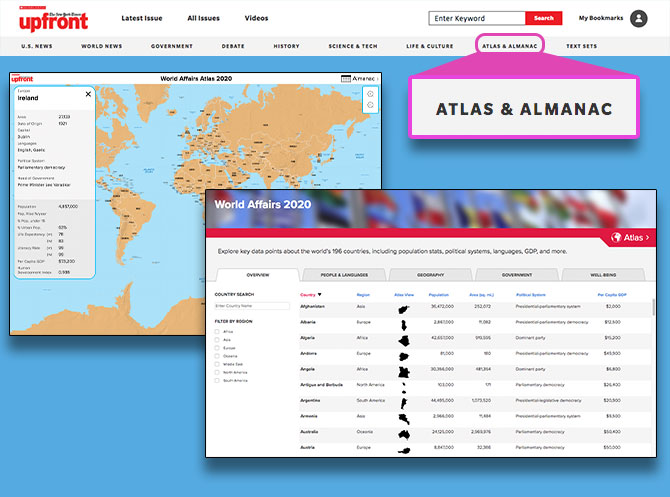Toggle the Africa region filter checkbox
This screenshot has height=497, width=670.
217,332
